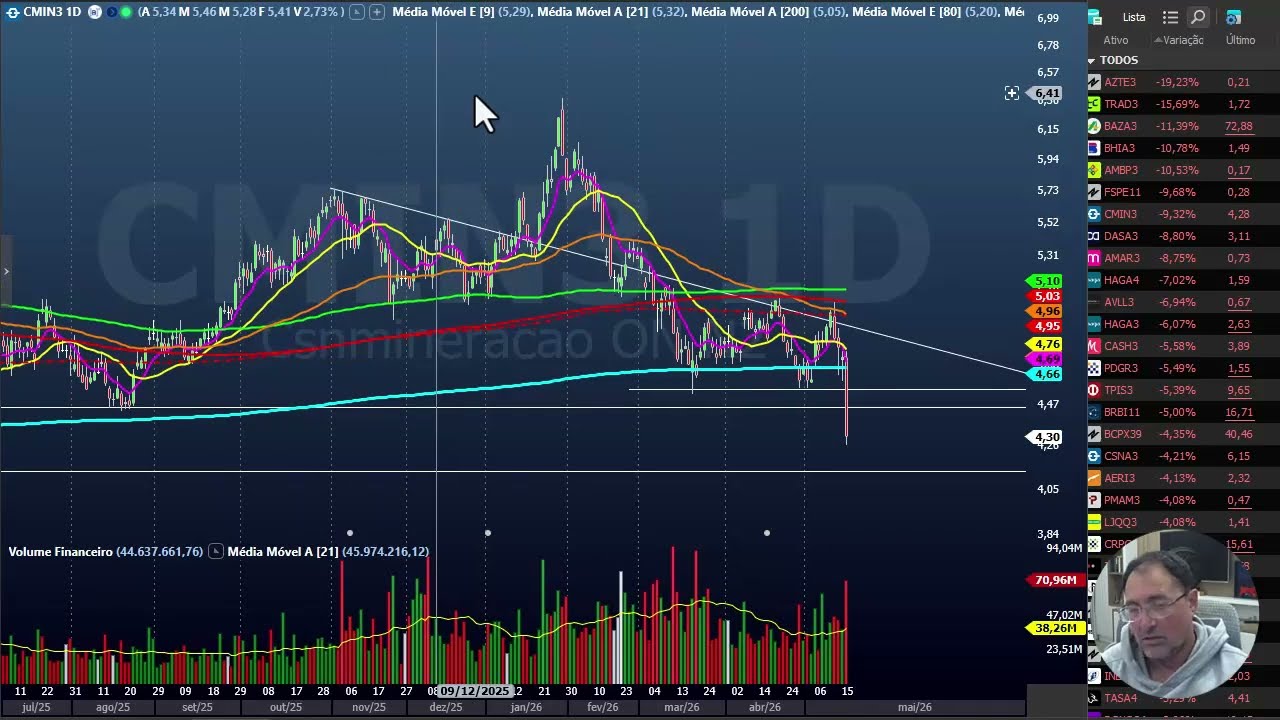Select the AZTE3 row icon
The image size is (1280, 720).
pyautogui.click(x=1094, y=82)
